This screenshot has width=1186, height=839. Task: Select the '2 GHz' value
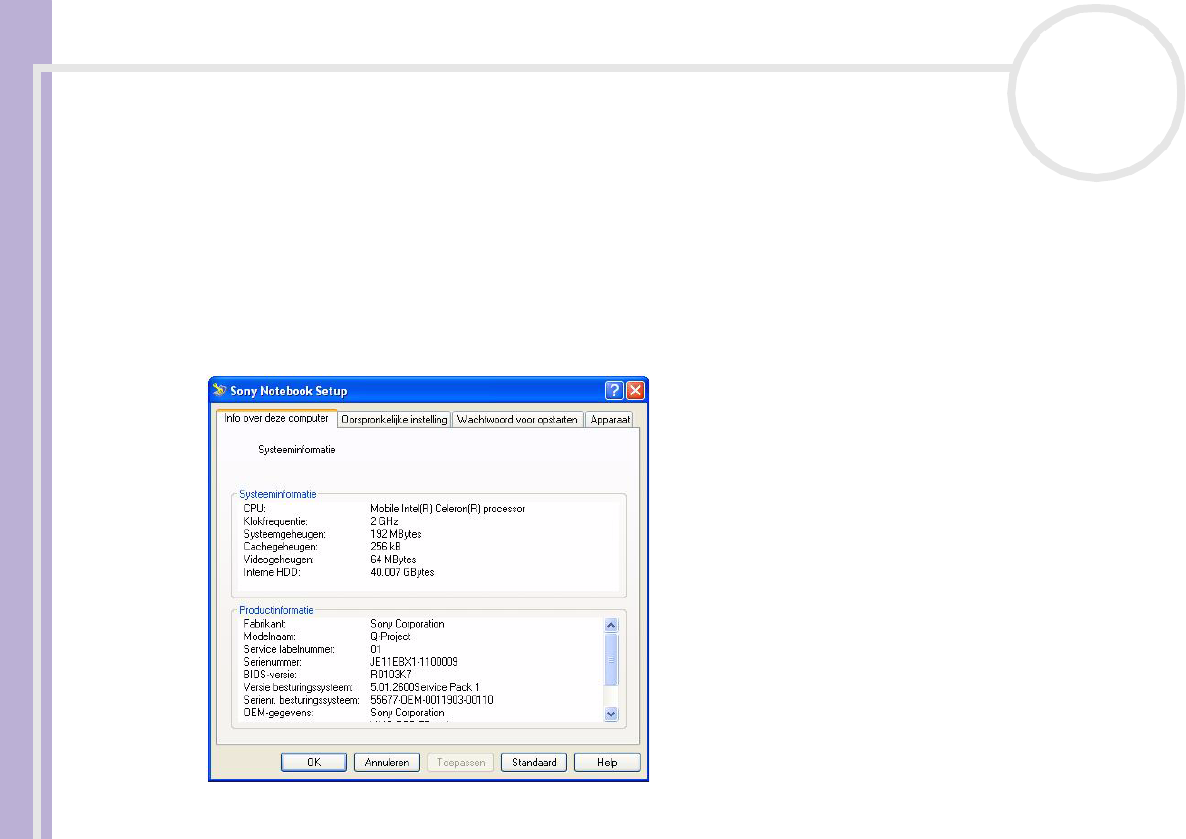click(384, 521)
